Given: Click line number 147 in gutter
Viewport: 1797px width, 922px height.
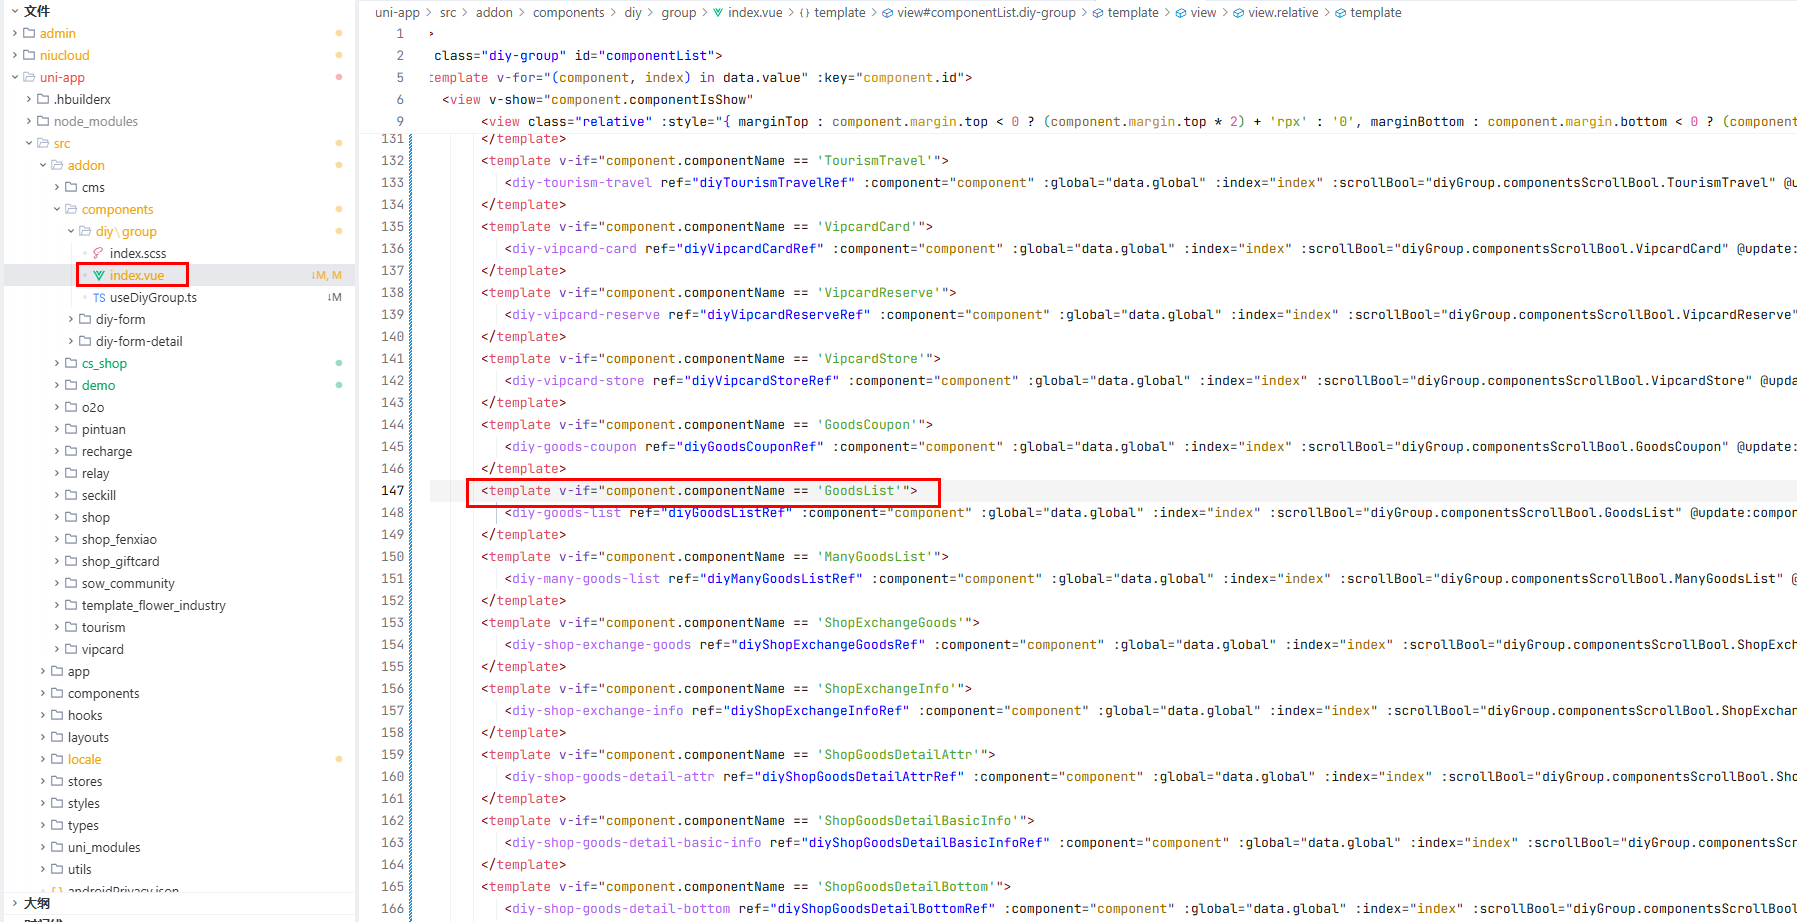Looking at the screenshot, I should [392, 491].
